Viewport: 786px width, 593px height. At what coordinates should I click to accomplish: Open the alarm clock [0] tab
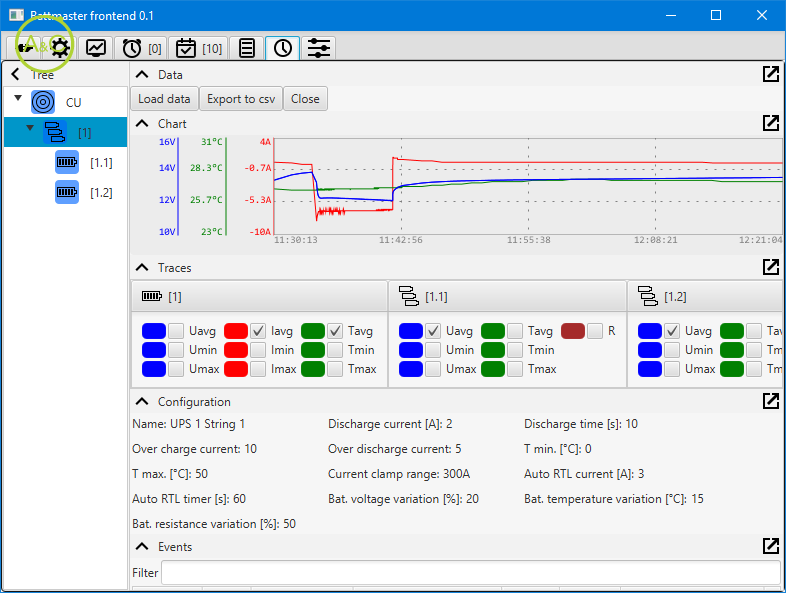pos(141,48)
